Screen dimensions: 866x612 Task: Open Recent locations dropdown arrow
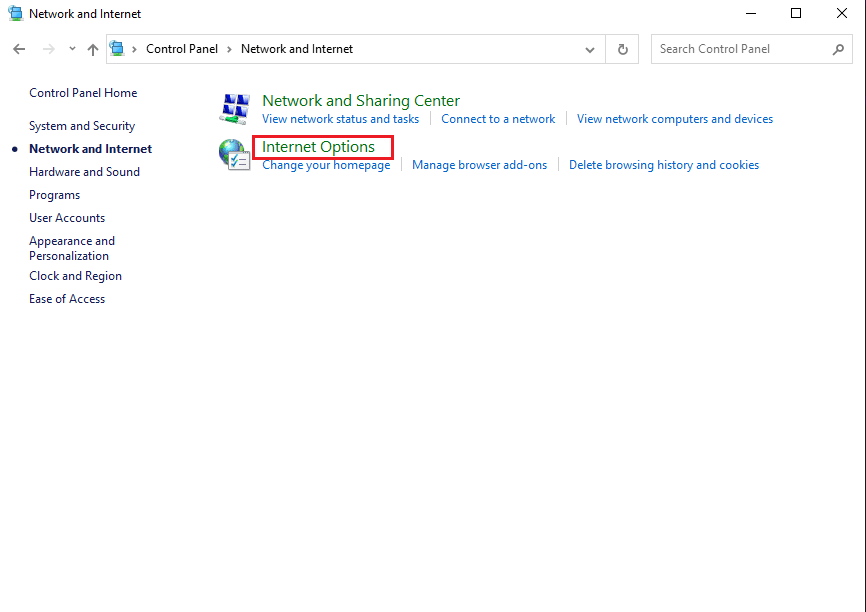click(x=72, y=49)
